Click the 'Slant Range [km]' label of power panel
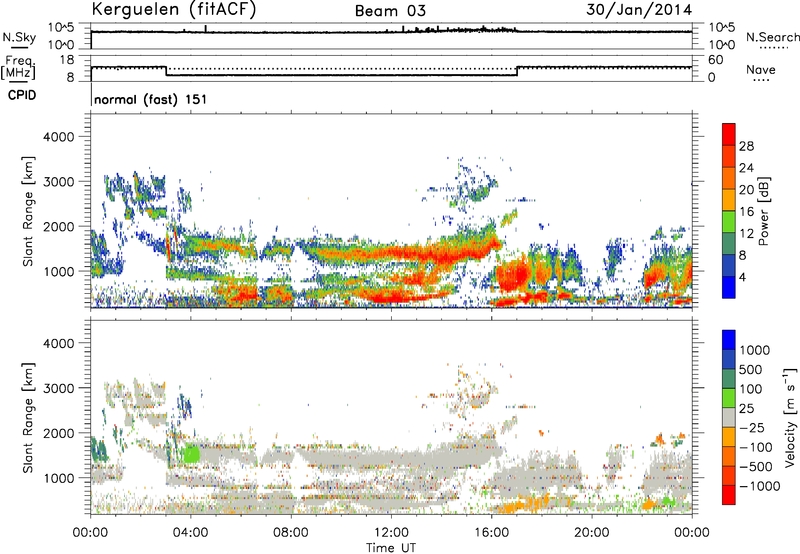The width and height of the screenshot is (800, 554). 28,211
